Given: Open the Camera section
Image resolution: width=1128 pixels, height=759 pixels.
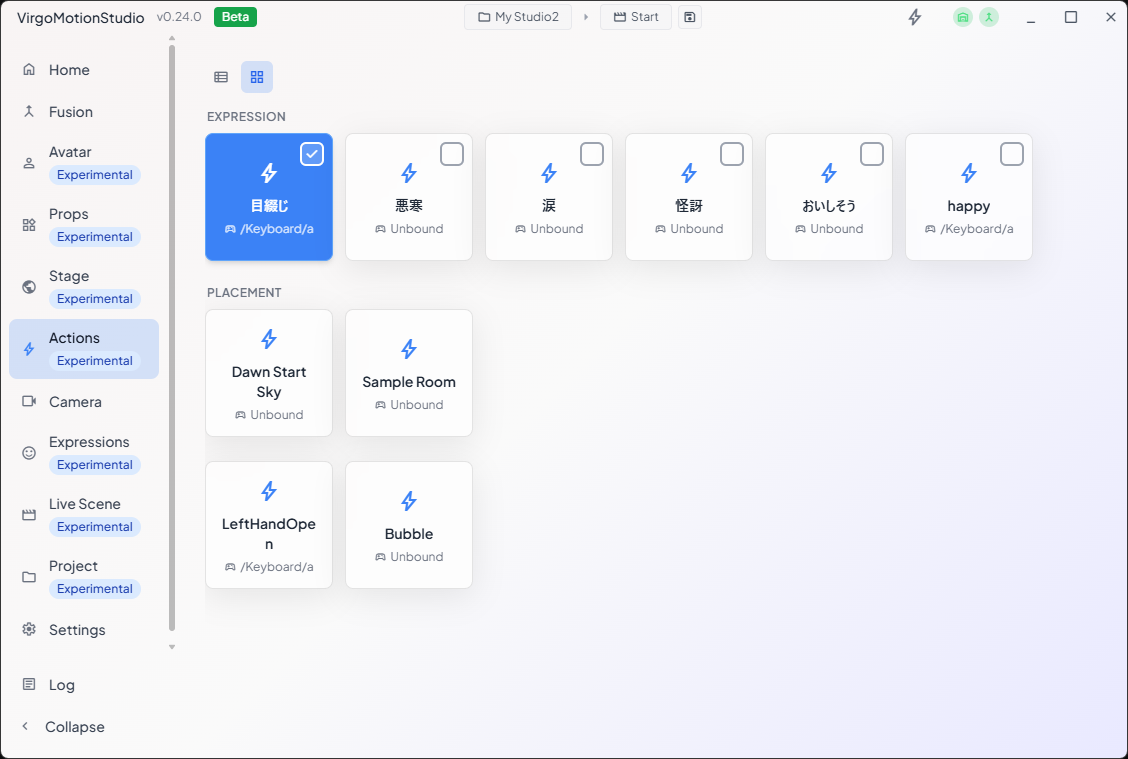Looking at the screenshot, I should click(84, 401).
